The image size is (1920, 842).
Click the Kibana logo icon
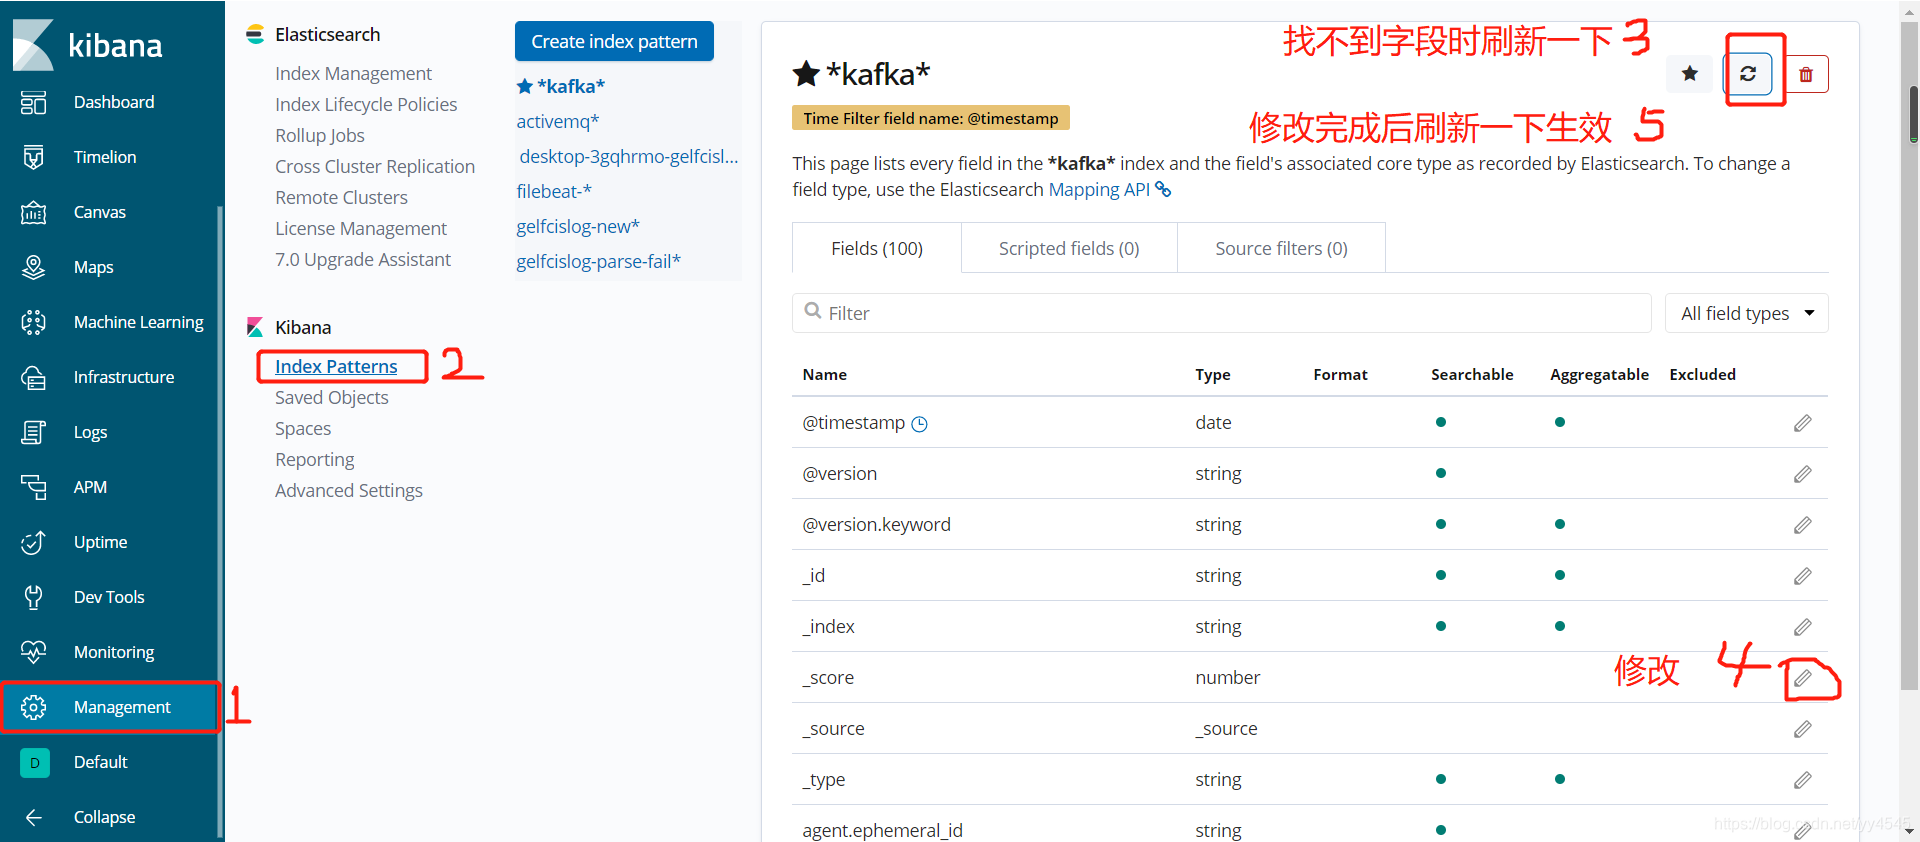(x=33, y=45)
